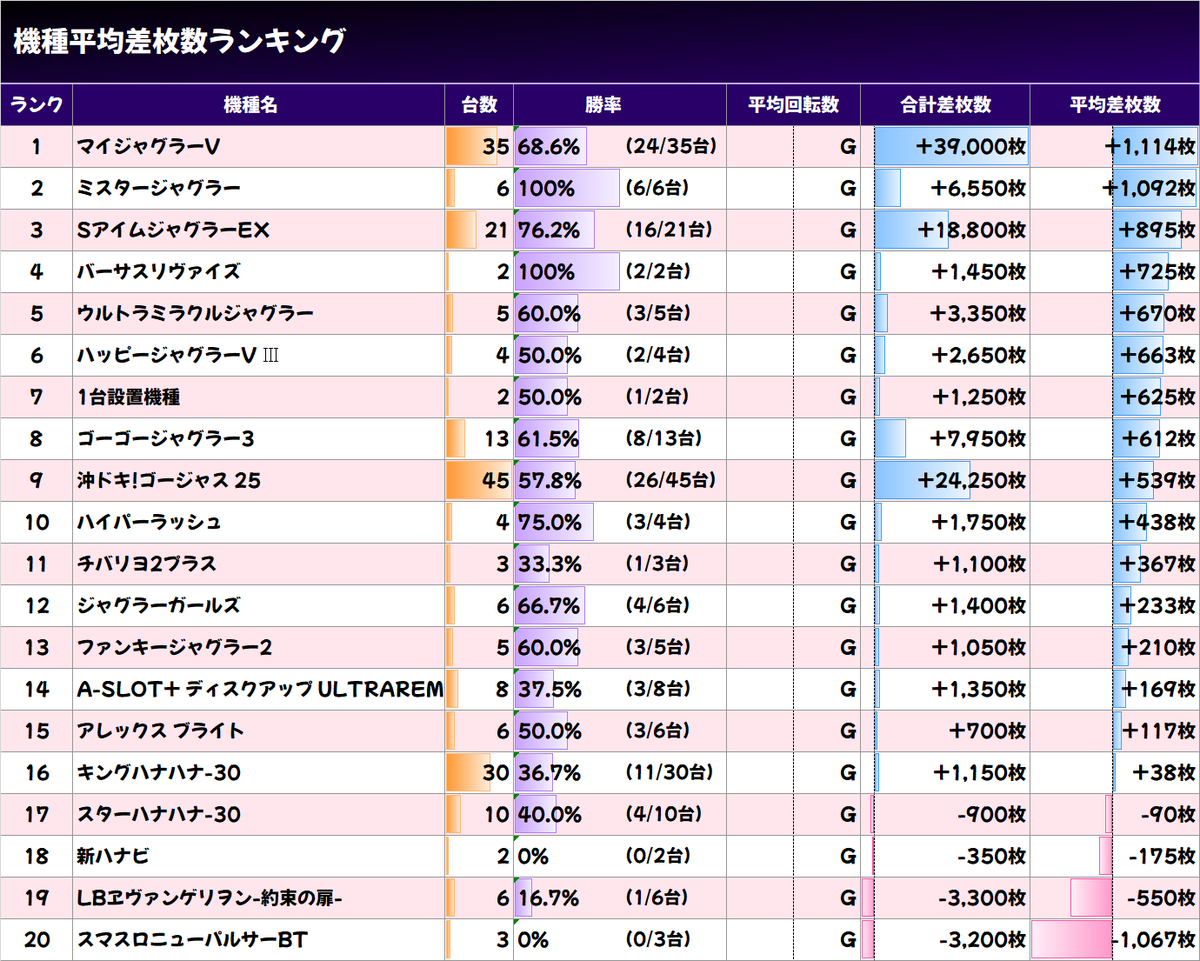This screenshot has width=1200, height=961.
Task: Click the -1,067枚 average difference value
Action: tap(1154, 940)
